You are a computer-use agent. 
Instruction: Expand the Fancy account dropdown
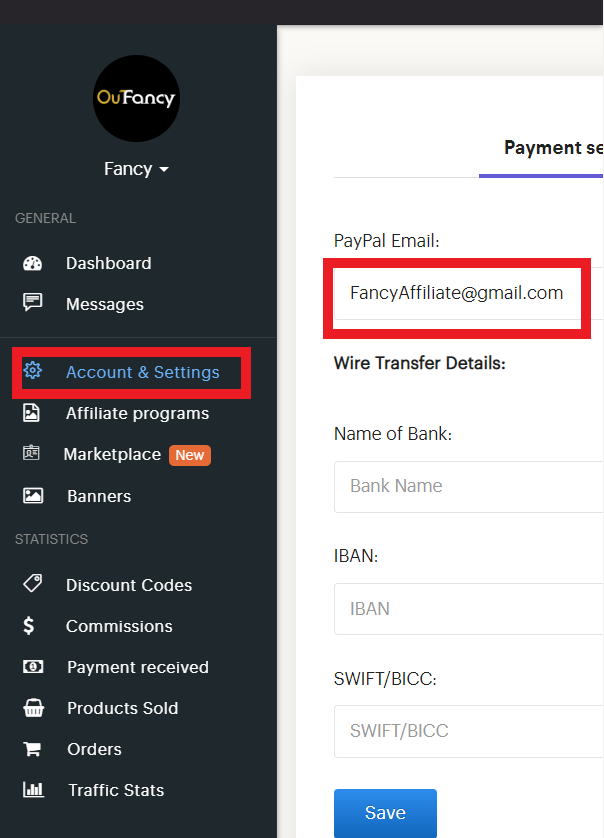click(x=136, y=169)
